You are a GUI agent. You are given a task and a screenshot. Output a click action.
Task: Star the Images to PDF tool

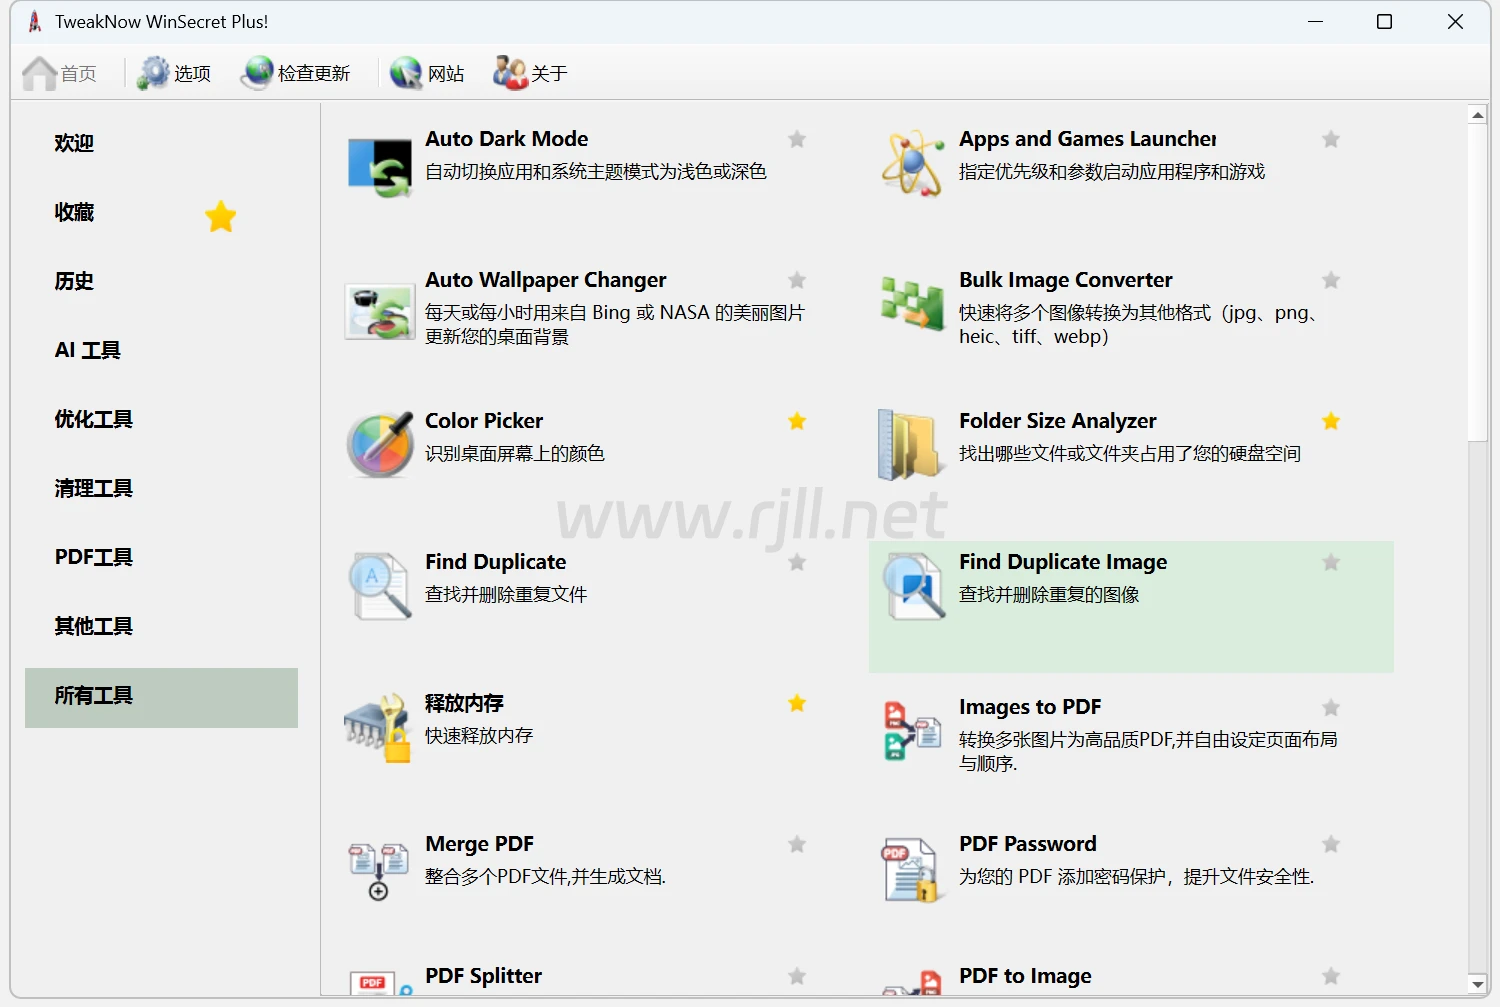[1331, 708]
